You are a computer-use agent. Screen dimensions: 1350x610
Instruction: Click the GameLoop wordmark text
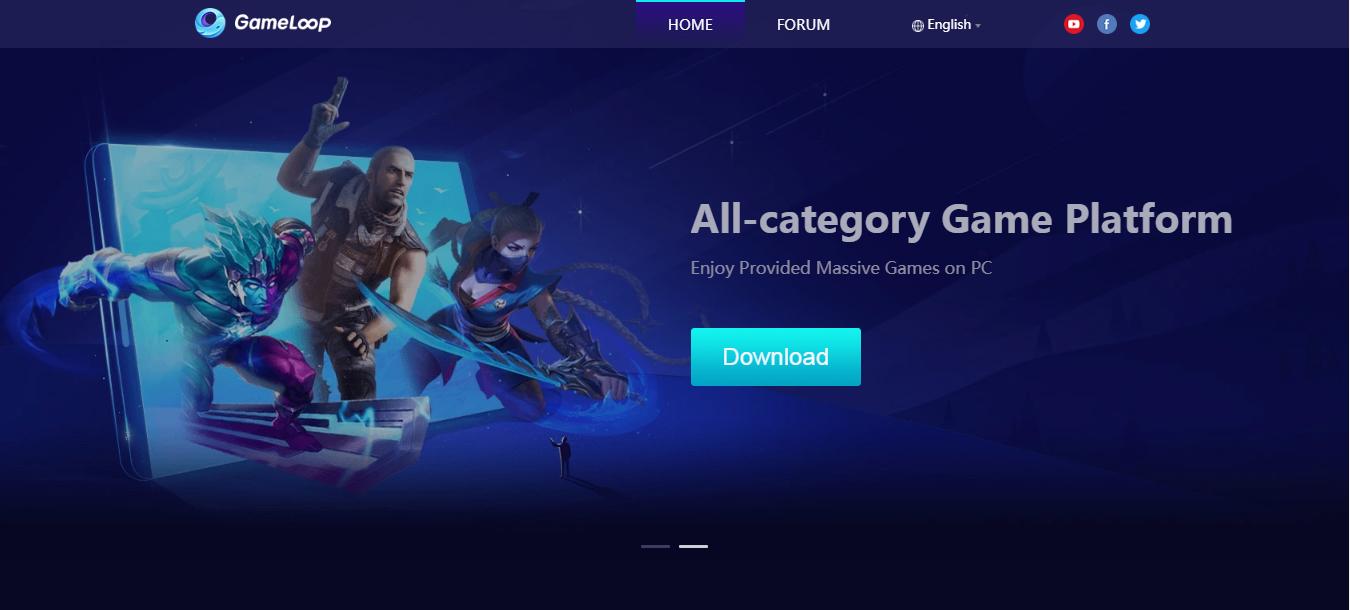pos(283,22)
